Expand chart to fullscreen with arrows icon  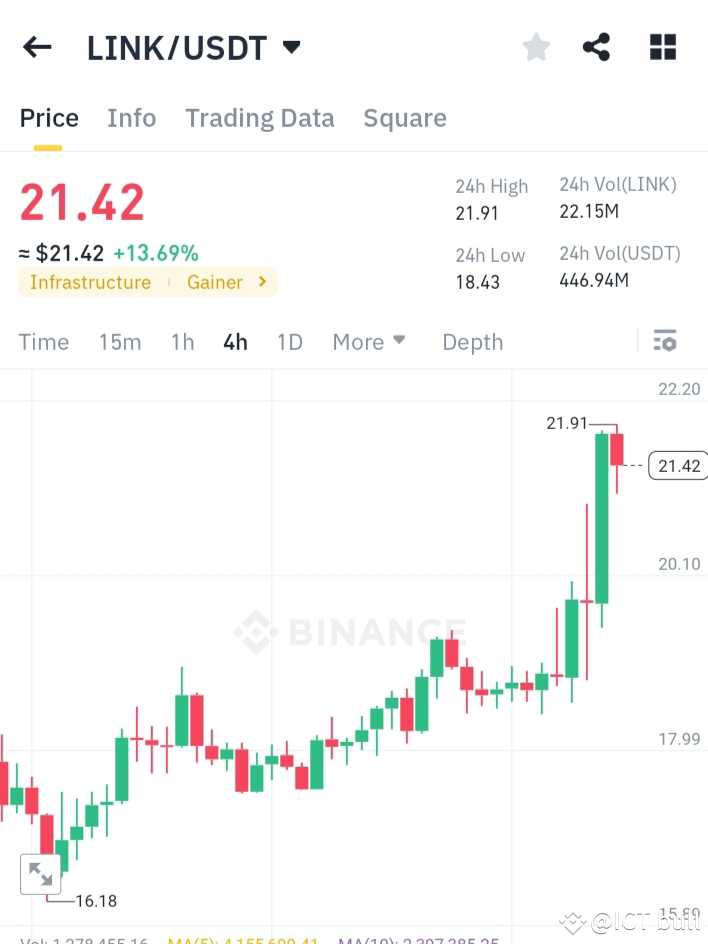coord(41,873)
